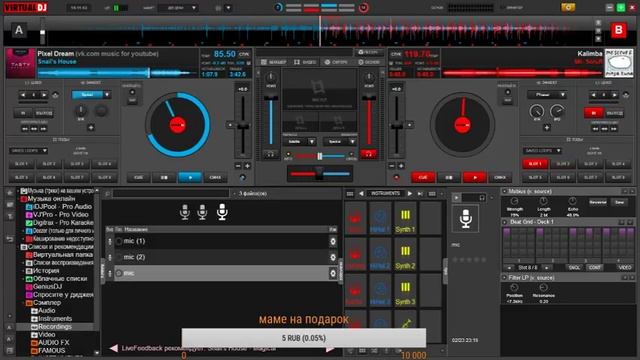Image resolution: width=640 pixels, height=360 pixels.
Task: Click the VIDEO button in Beat Grid panel
Action: (x=624, y=267)
